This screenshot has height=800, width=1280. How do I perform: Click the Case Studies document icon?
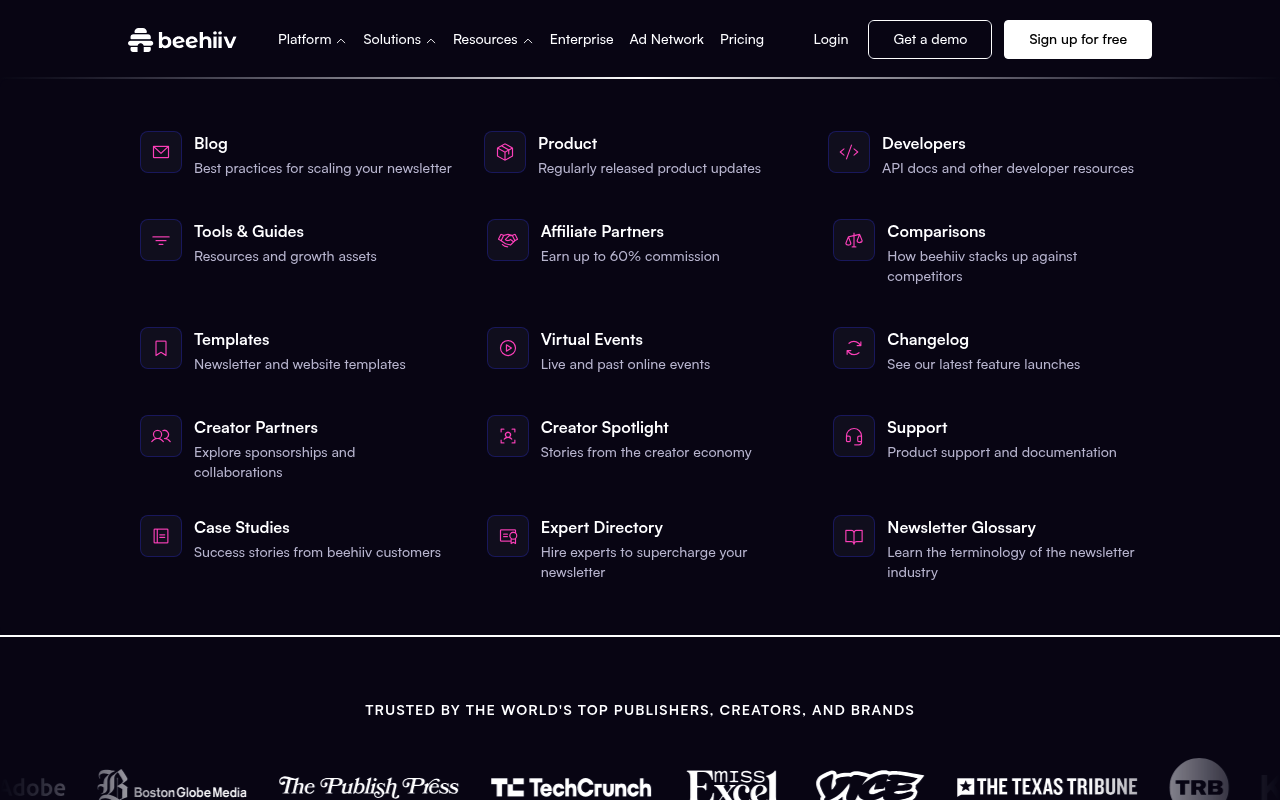click(x=161, y=536)
